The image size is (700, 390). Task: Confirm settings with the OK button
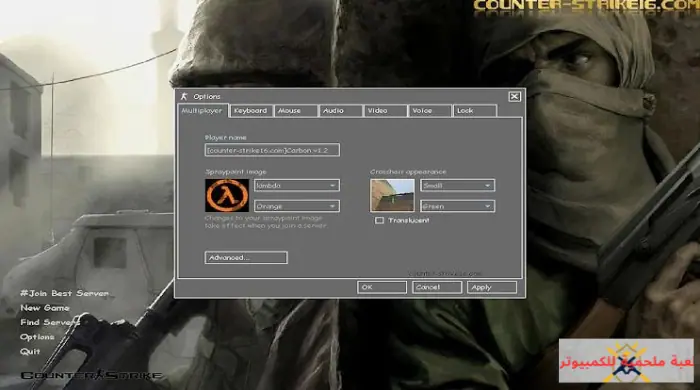pyautogui.click(x=382, y=287)
